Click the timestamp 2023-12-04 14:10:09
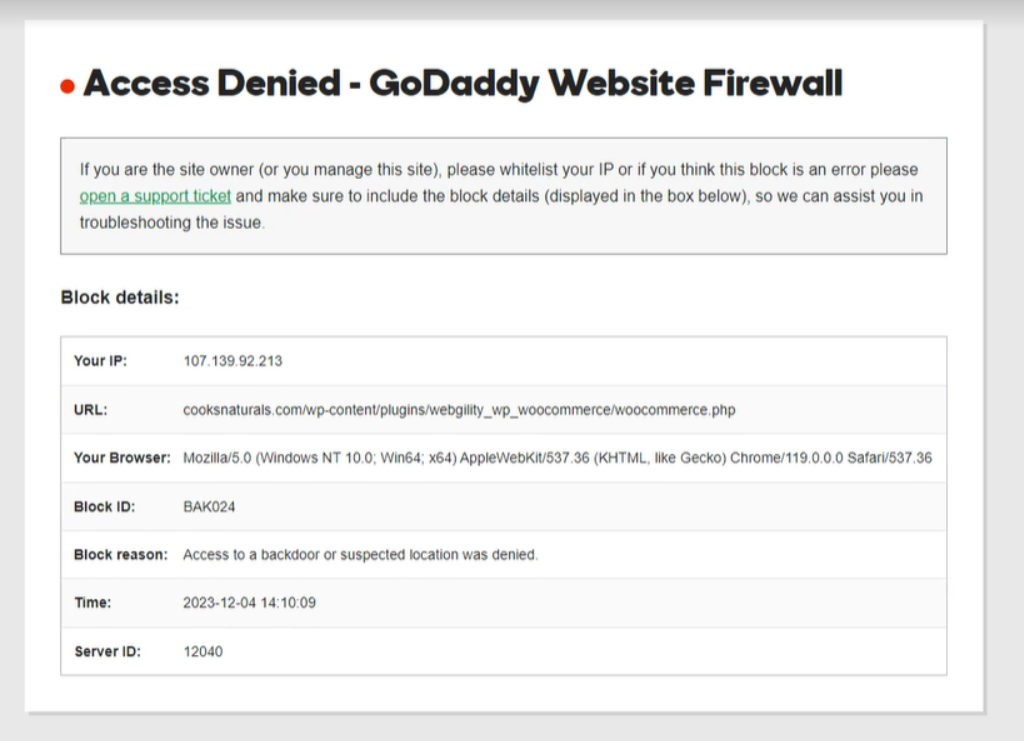Image resolution: width=1024 pixels, height=741 pixels. pos(250,603)
